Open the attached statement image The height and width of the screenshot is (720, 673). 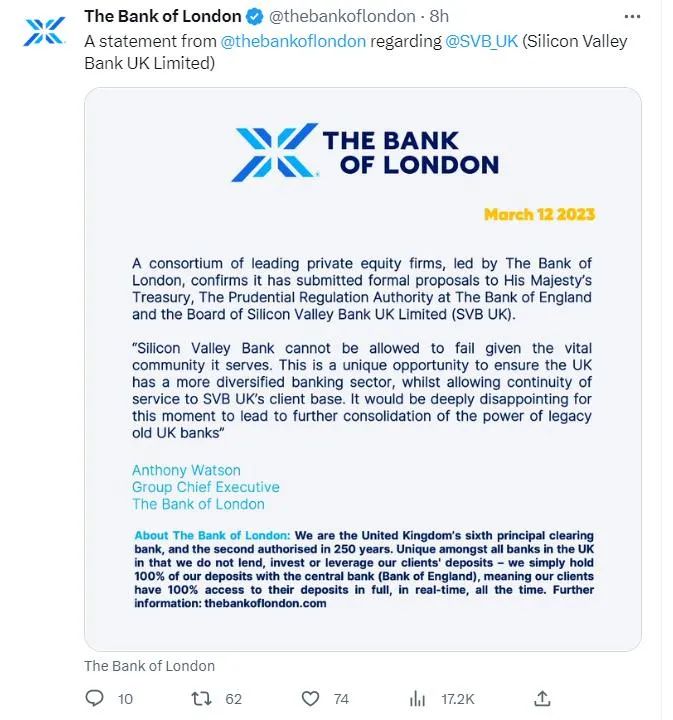(363, 369)
